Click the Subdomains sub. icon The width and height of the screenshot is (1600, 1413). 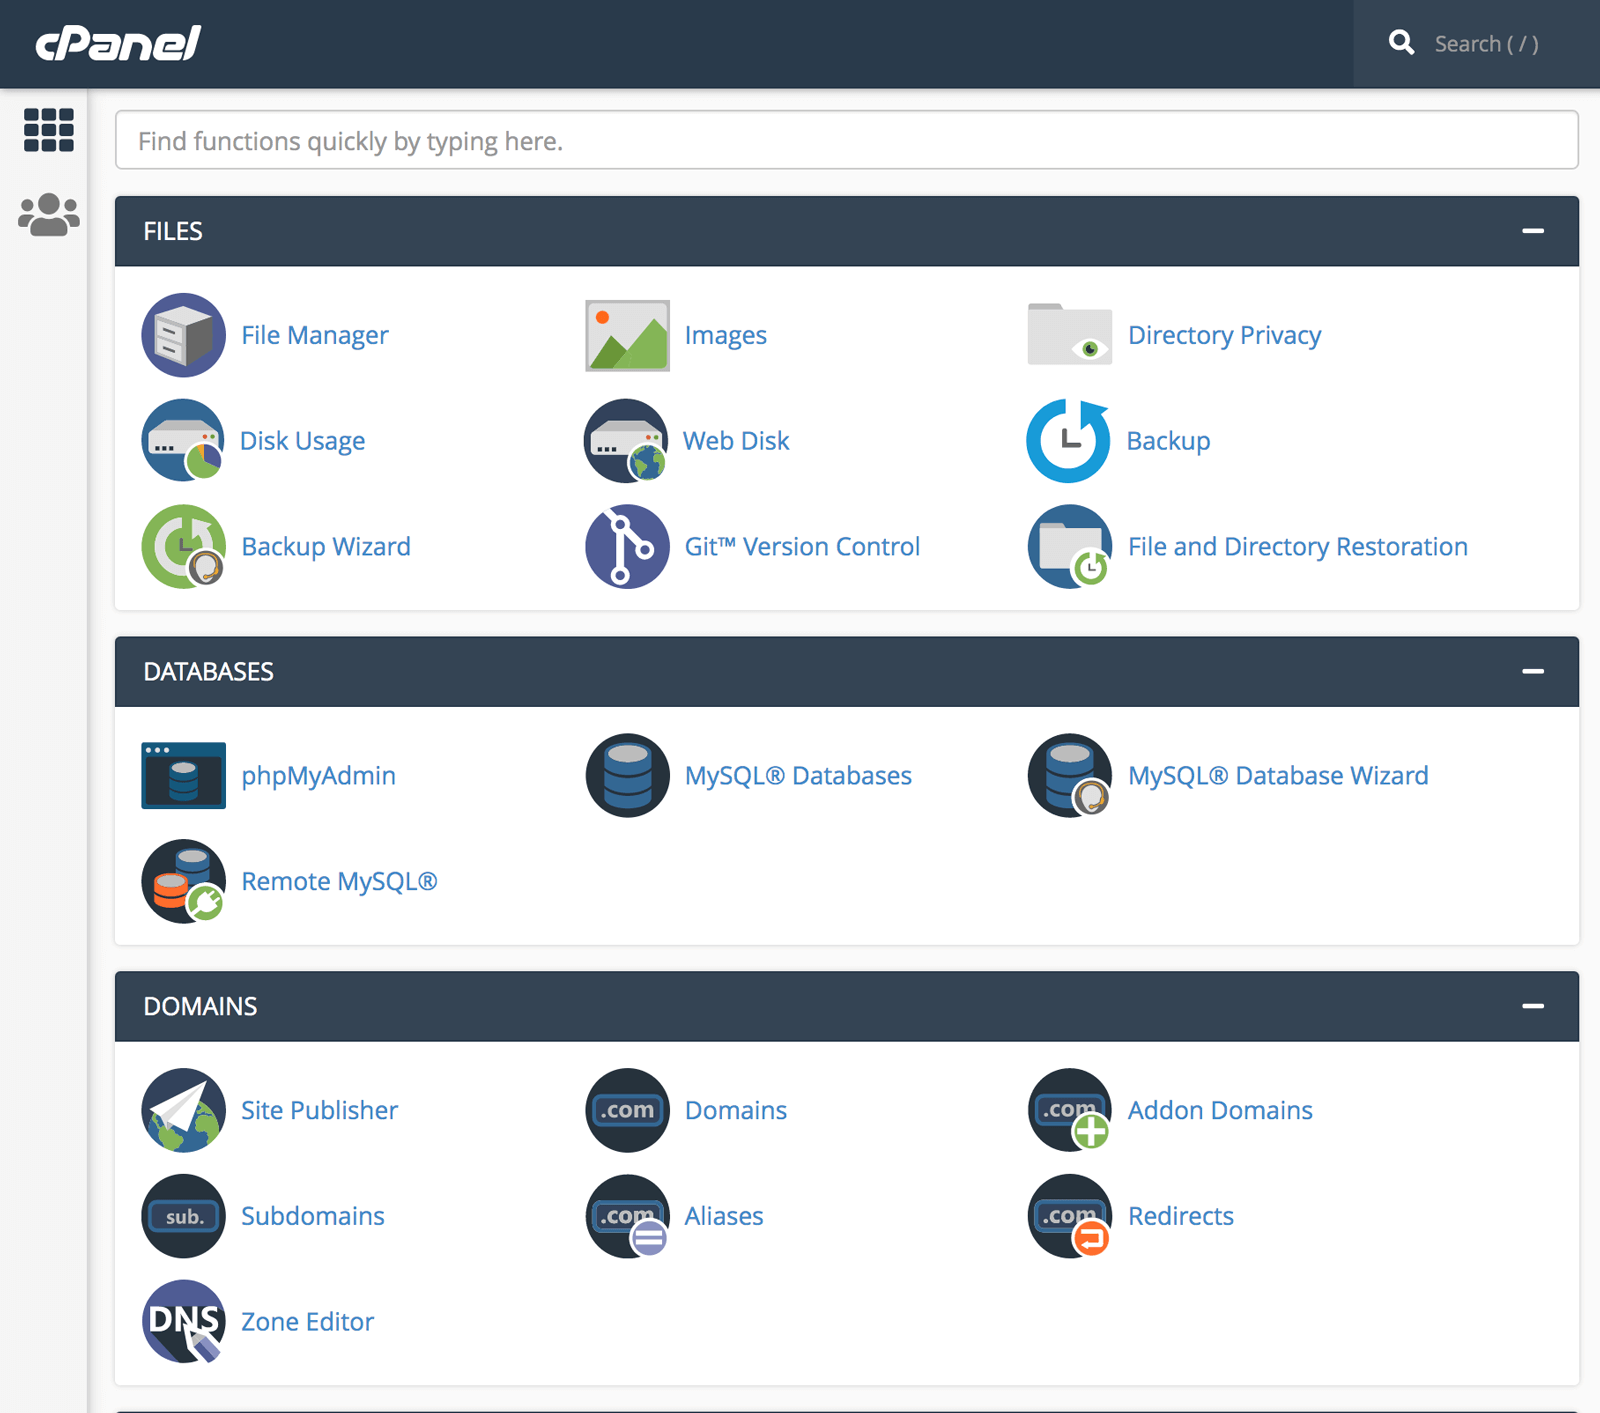183,1216
